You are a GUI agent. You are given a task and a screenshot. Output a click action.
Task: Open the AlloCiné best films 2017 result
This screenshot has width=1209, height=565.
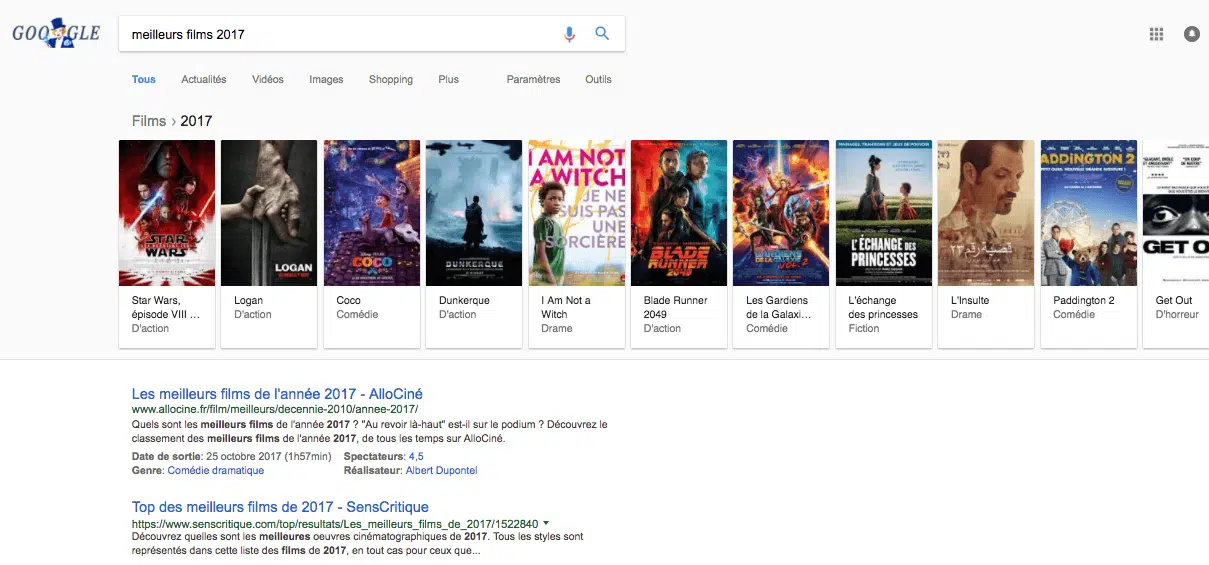[277, 394]
